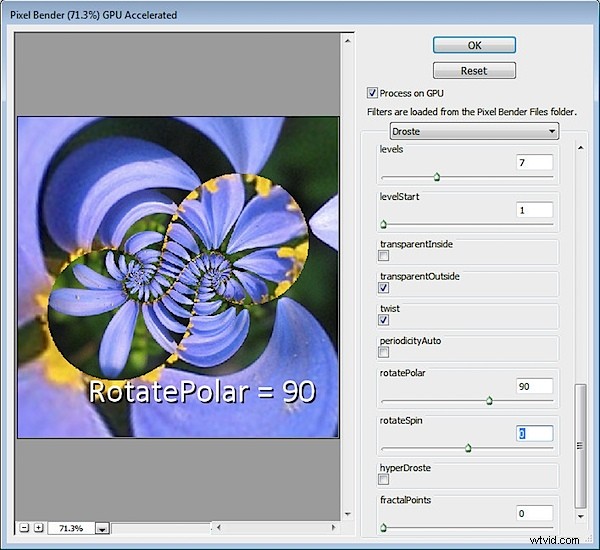Click the levelStart slider handle

click(x=383, y=224)
